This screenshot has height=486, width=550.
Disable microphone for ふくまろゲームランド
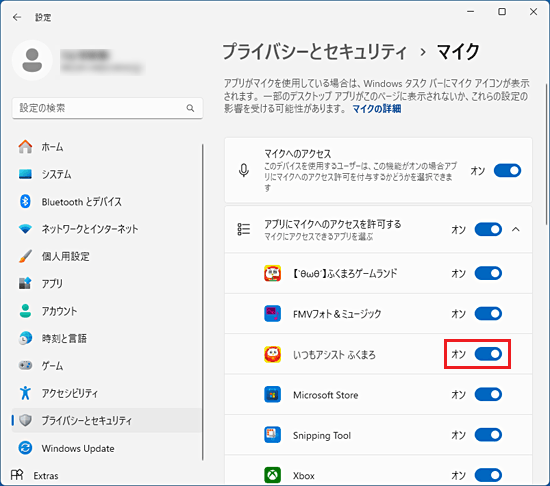click(488, 273)
